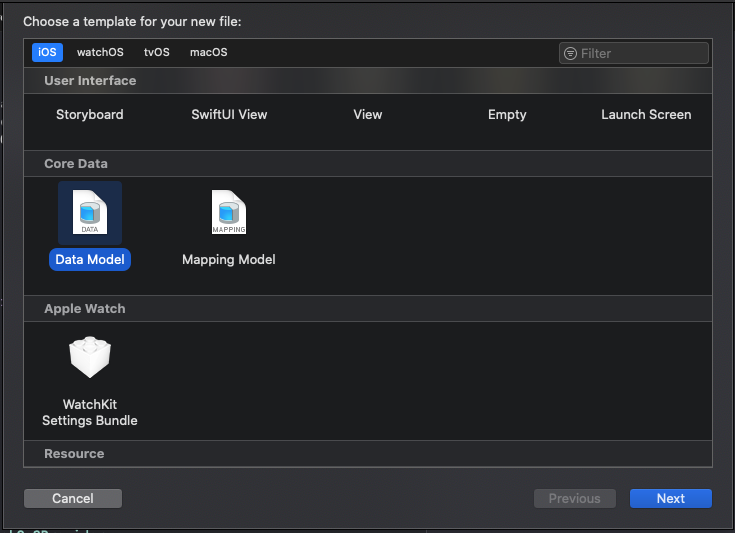Click the Previous button
Viewport: 735px width, 533px height.
tap(575, 498)
